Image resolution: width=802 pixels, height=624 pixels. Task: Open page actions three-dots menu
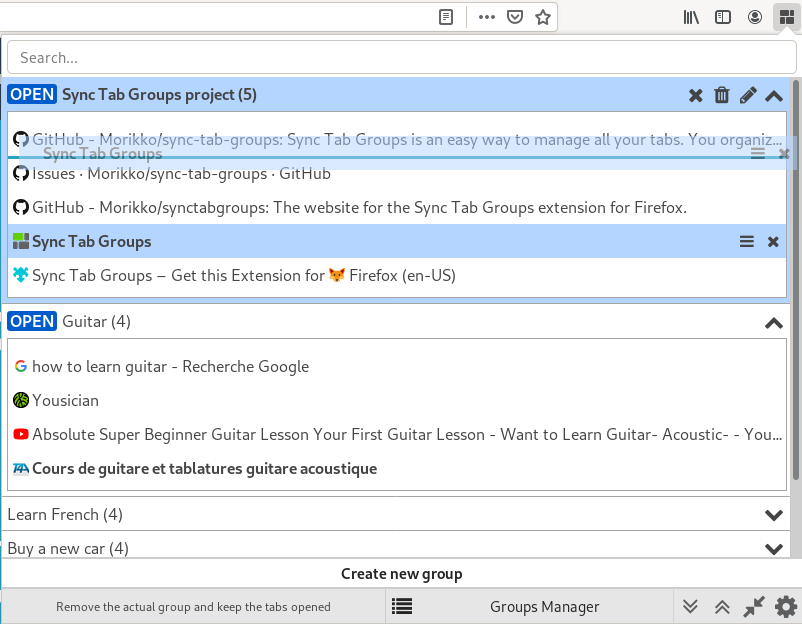coord(486,17)
